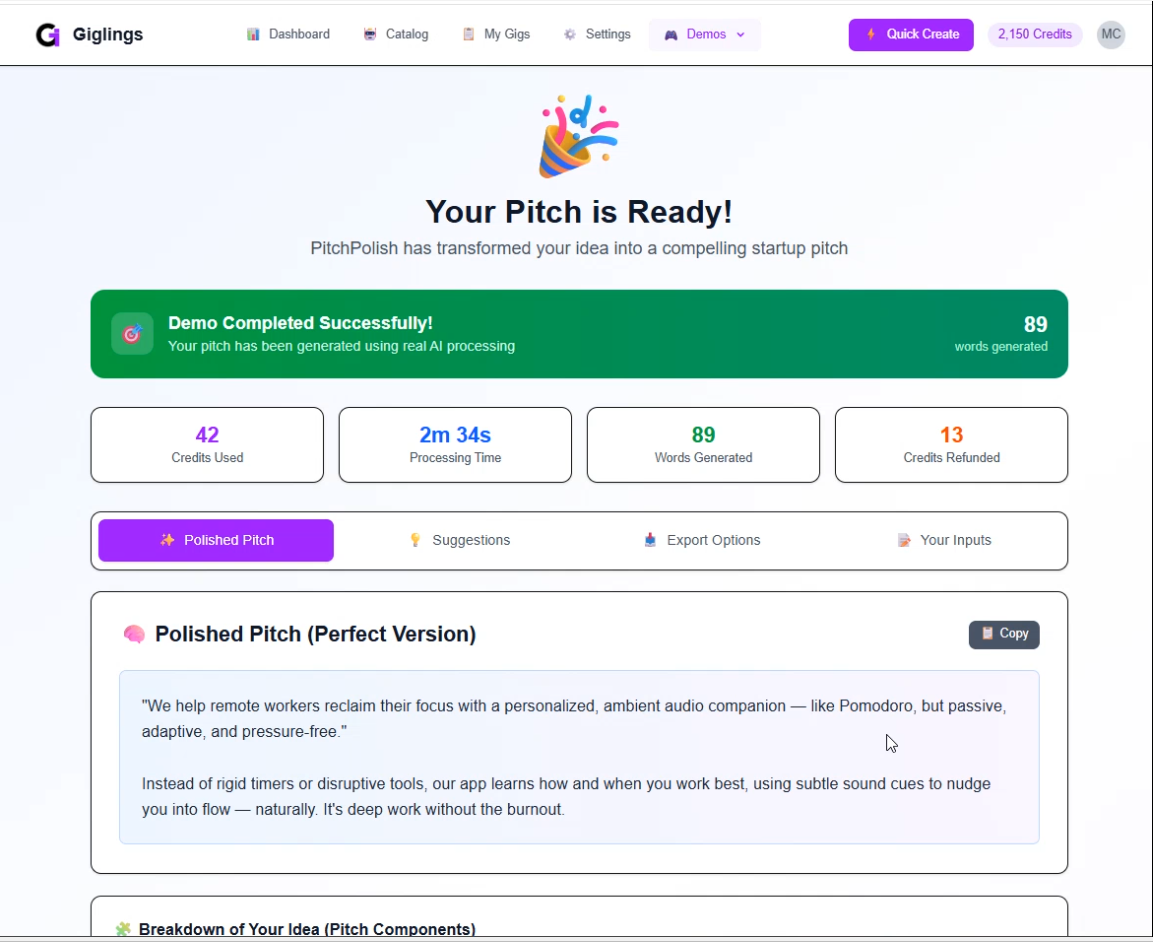Click the Credits Refunded stat card

951,445
